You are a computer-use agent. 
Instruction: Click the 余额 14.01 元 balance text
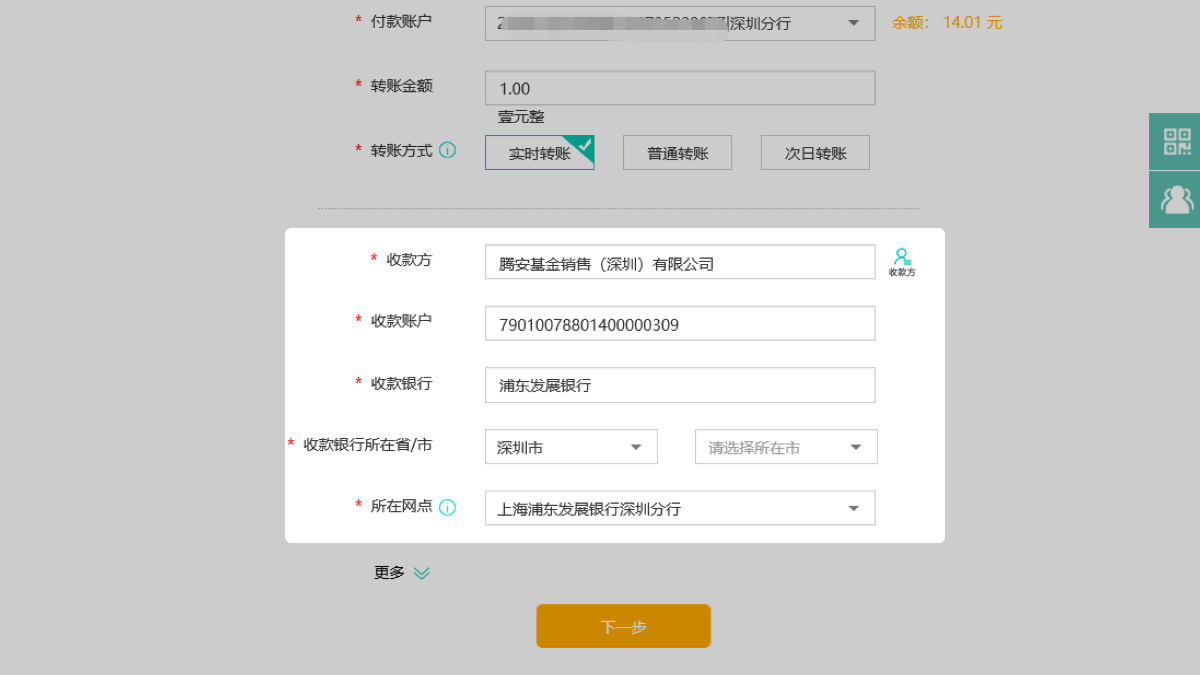coord(946,22)
